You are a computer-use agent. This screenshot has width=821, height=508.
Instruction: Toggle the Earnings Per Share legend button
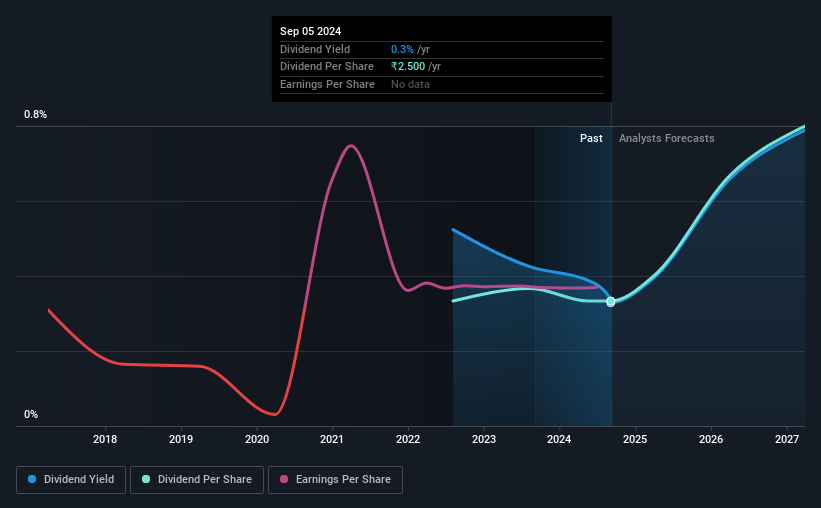[335, 480]
